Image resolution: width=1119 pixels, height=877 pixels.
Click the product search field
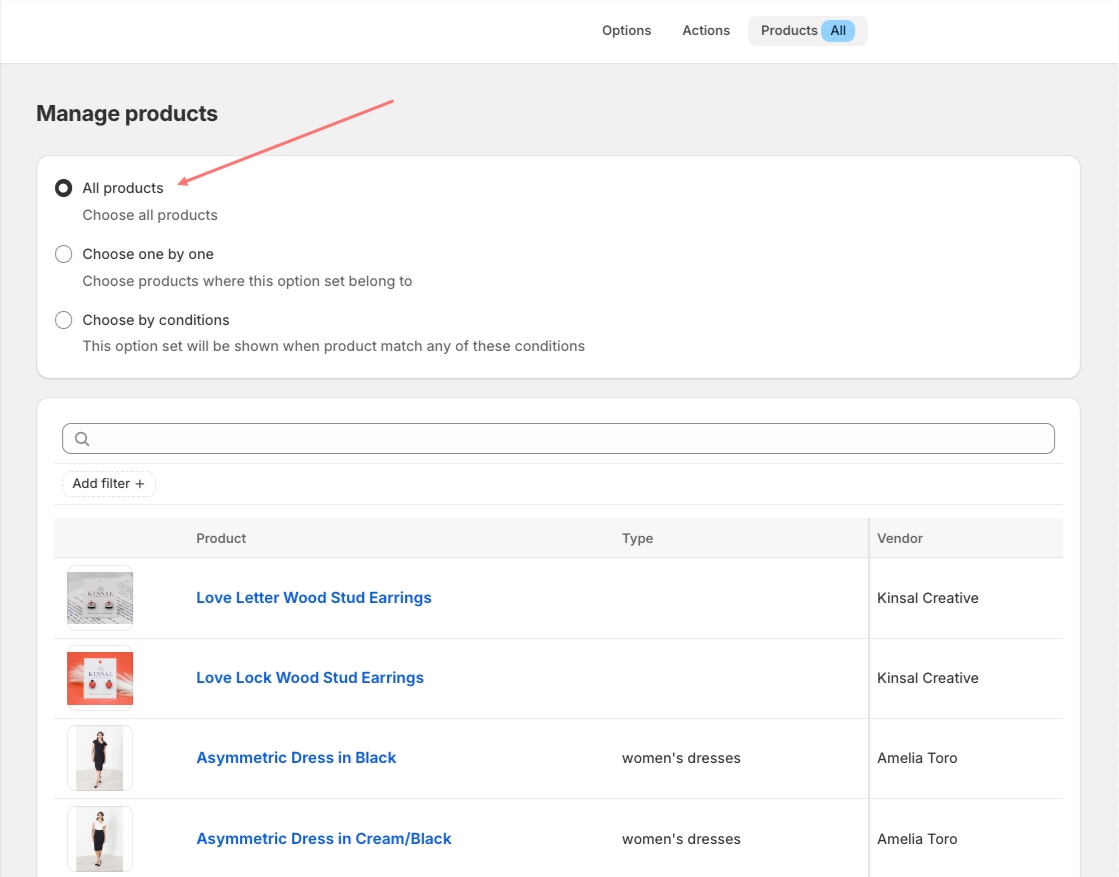coord(558,438)
